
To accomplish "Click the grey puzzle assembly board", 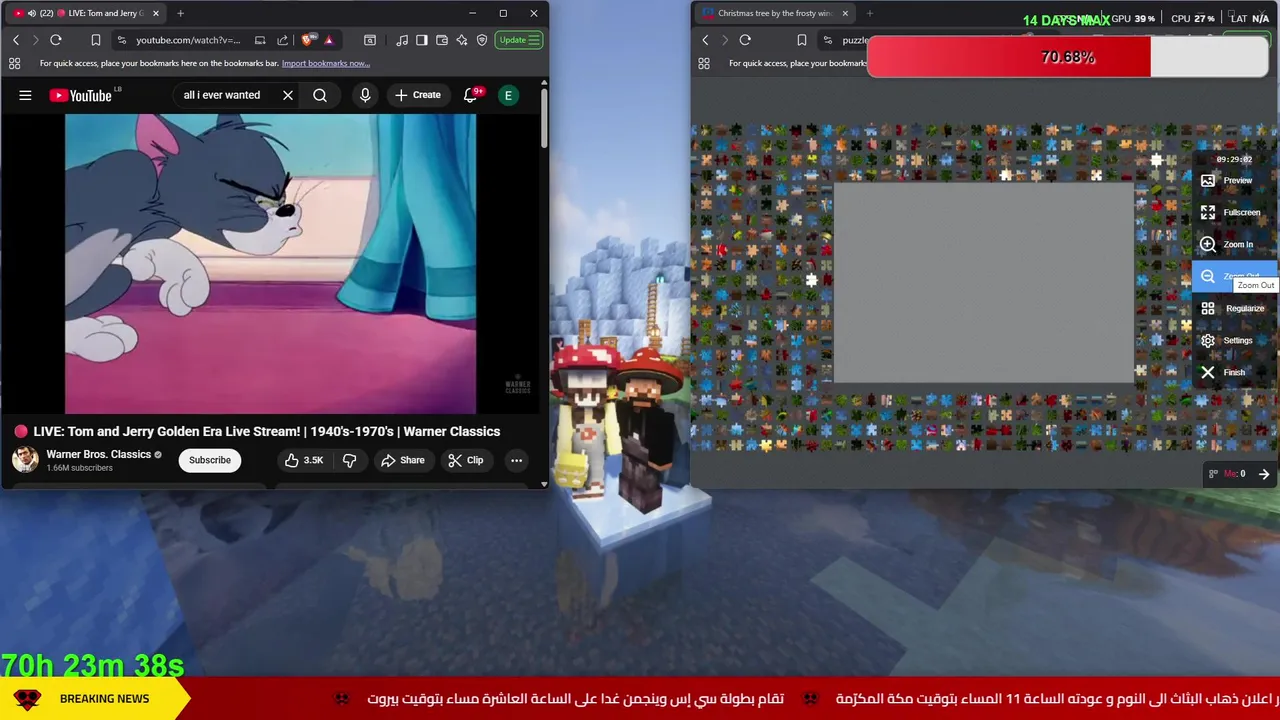I will (x=984, y=283).
